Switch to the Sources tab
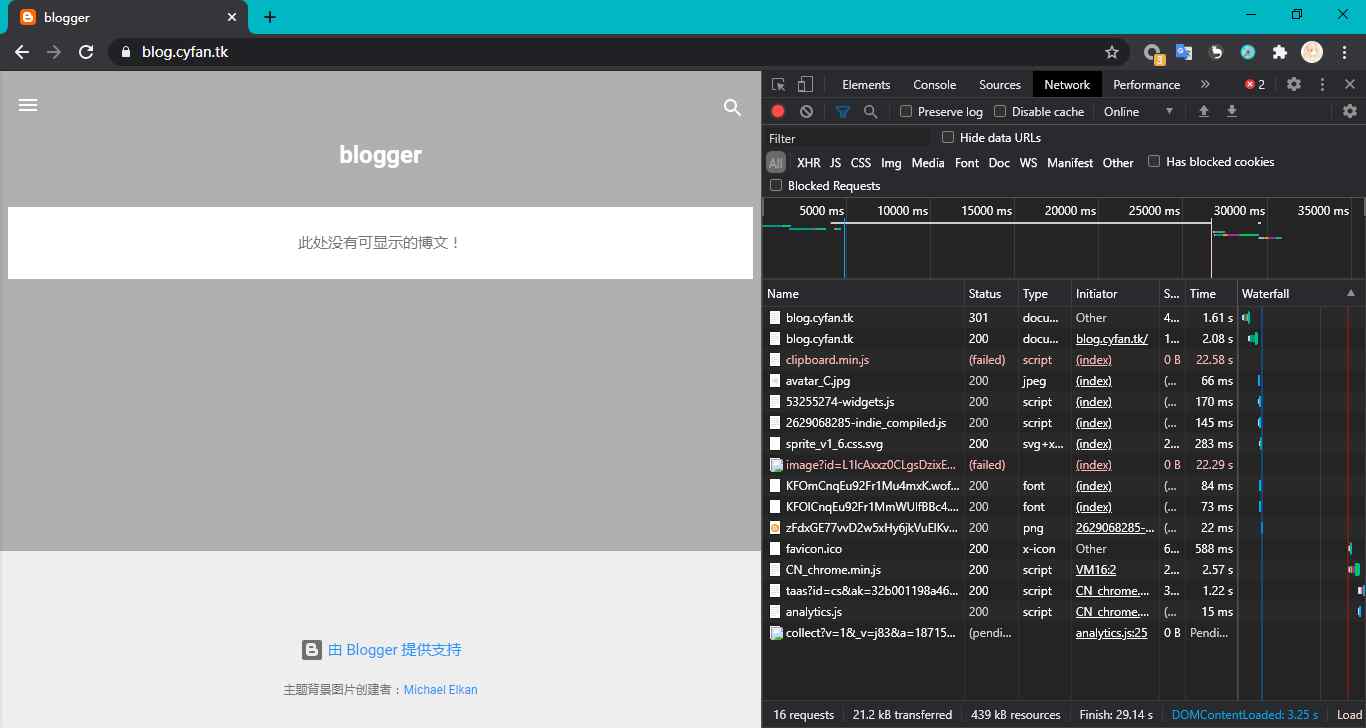This screenshot has height=728, width=1366. click(1000, 85)
